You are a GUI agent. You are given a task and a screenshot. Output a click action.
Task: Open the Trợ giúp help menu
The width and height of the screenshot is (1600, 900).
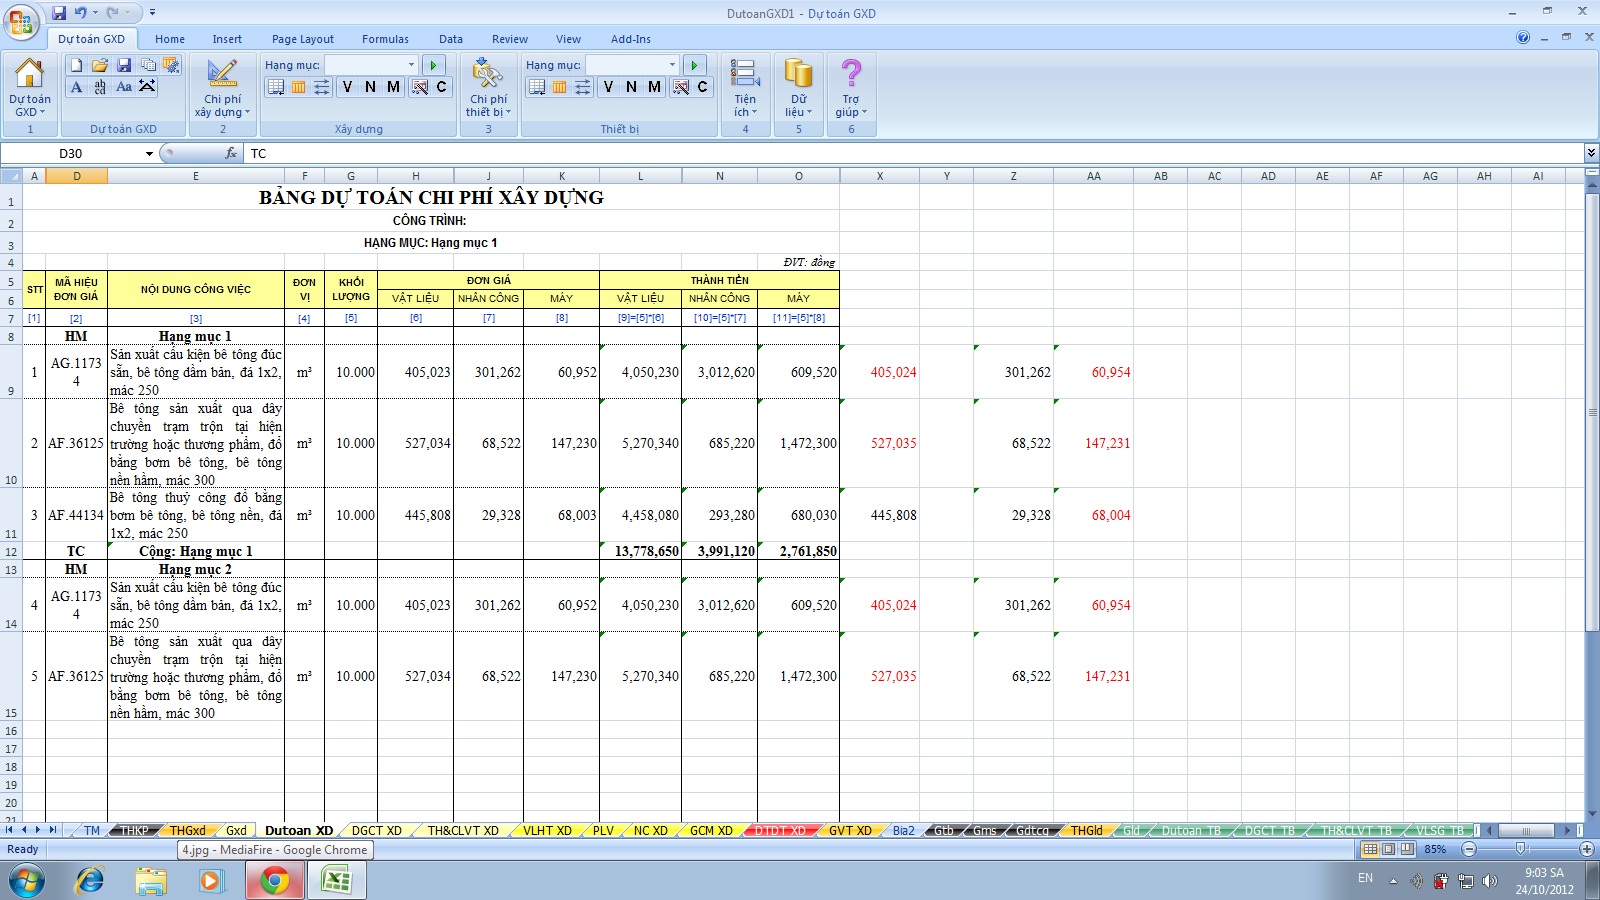851,88
